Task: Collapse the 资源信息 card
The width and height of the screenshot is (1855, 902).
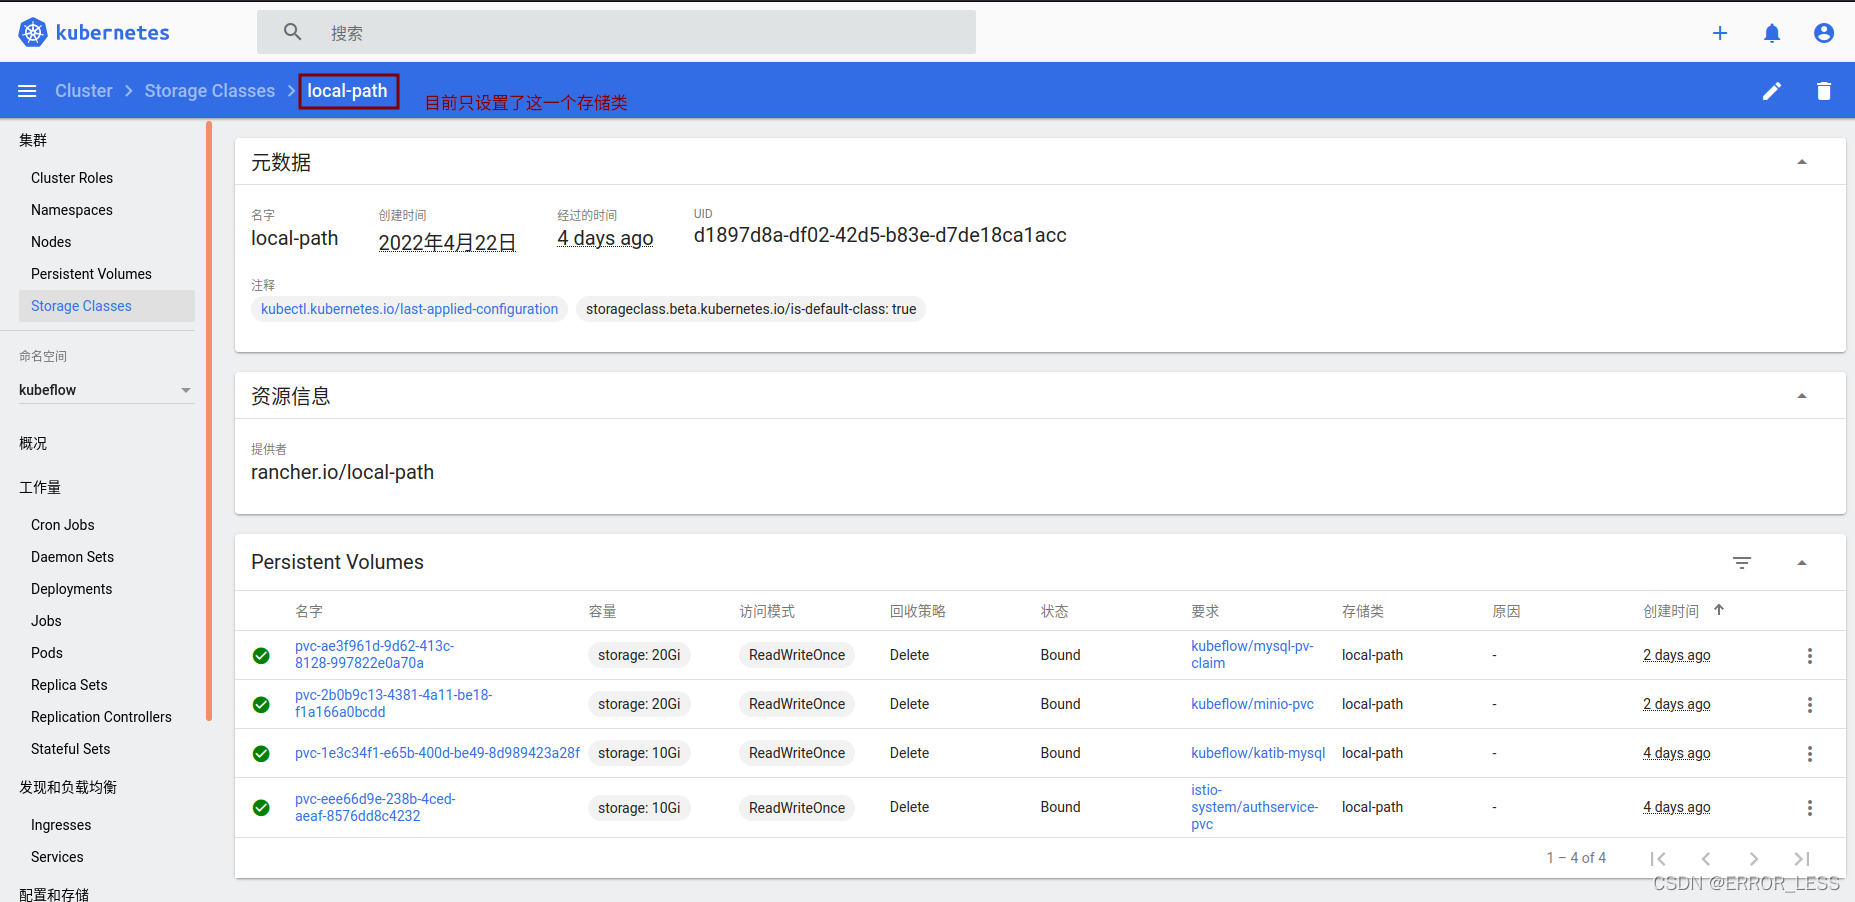Action: 1802,396
